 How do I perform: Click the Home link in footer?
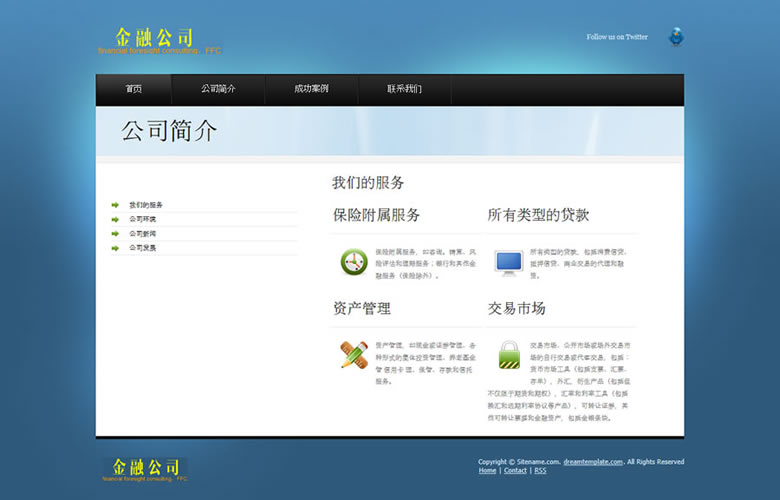tap(487, 471)
